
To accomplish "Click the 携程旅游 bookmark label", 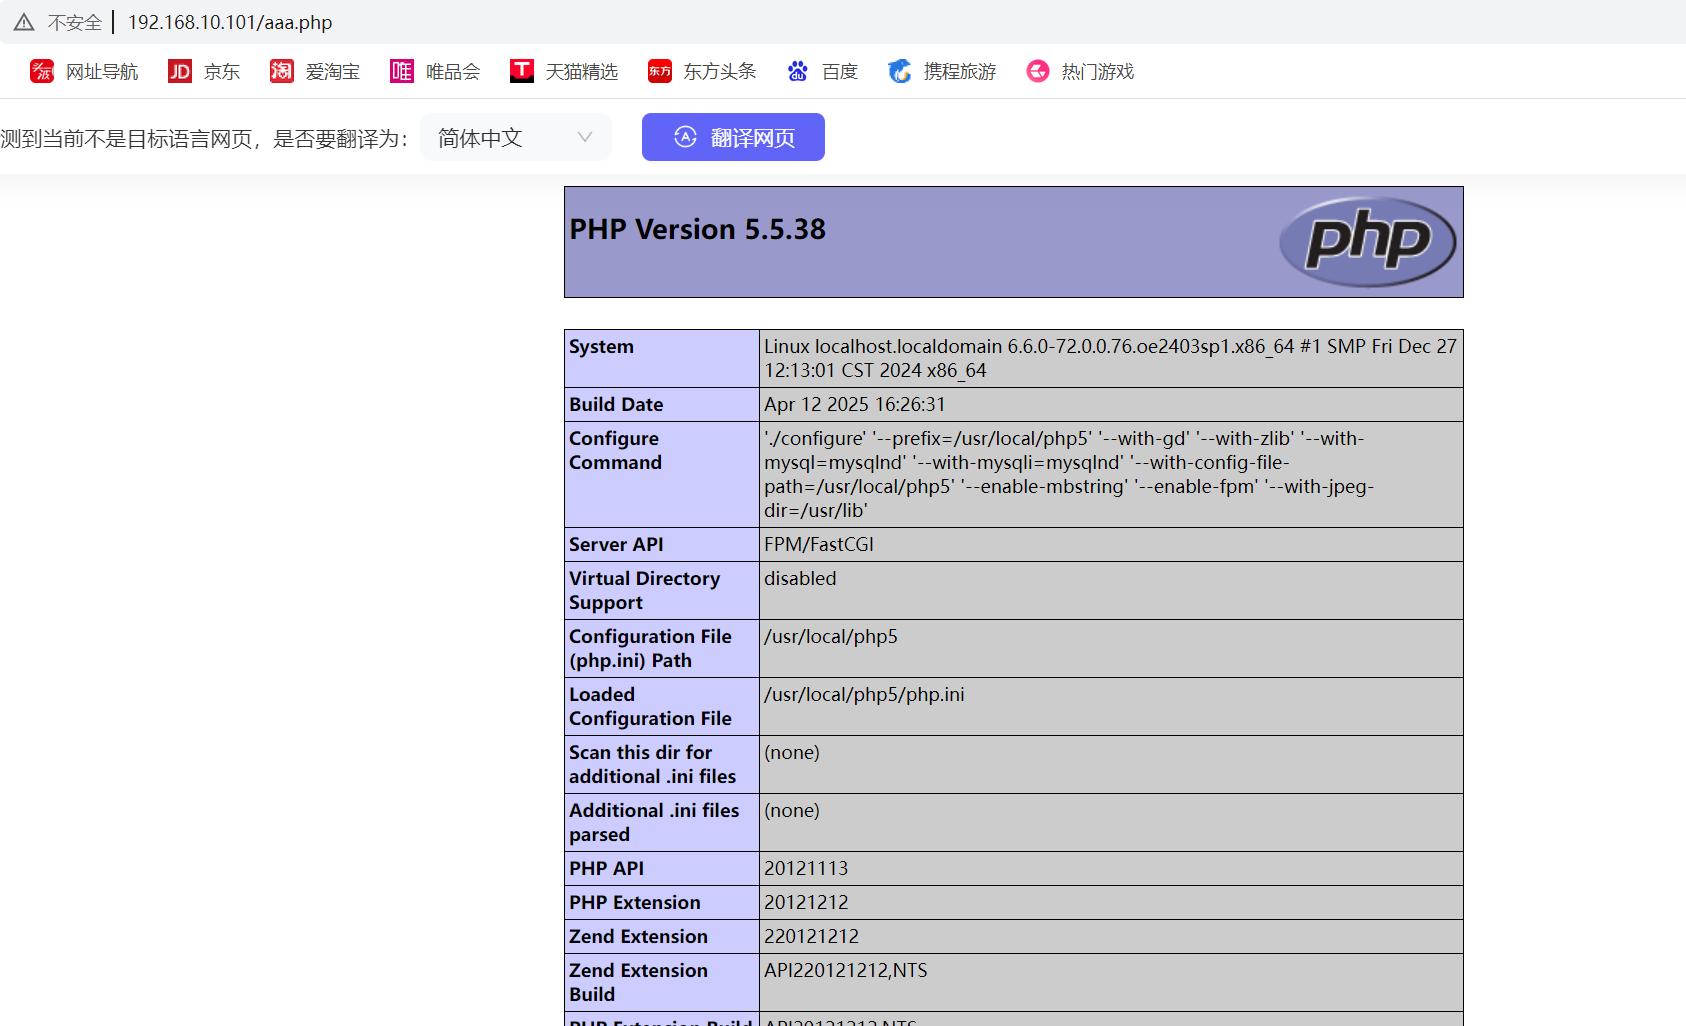I will tap(960, 71).
